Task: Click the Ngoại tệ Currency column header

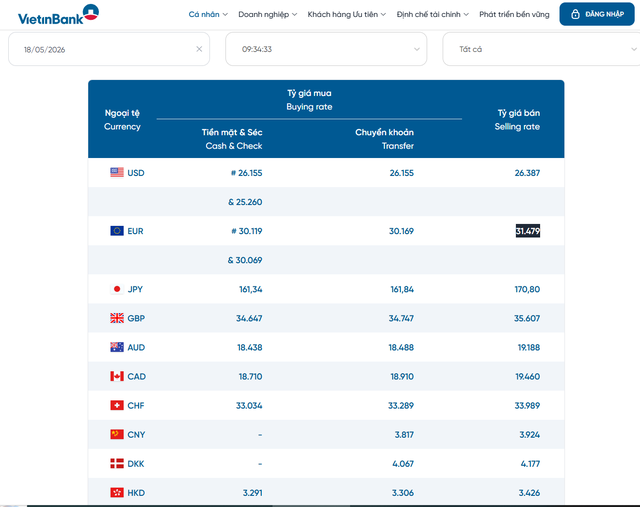Action: pyautogui.click(x=122, y=120)
